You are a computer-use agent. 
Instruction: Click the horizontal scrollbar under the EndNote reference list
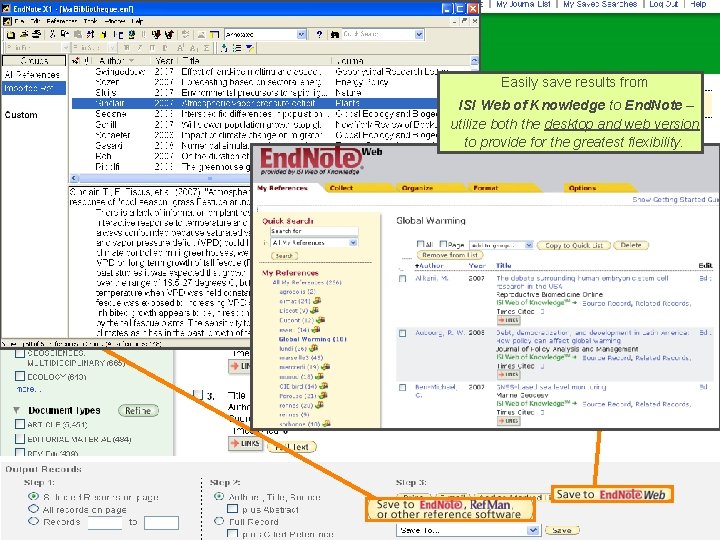pyautogui.click(x=161, y=178)
